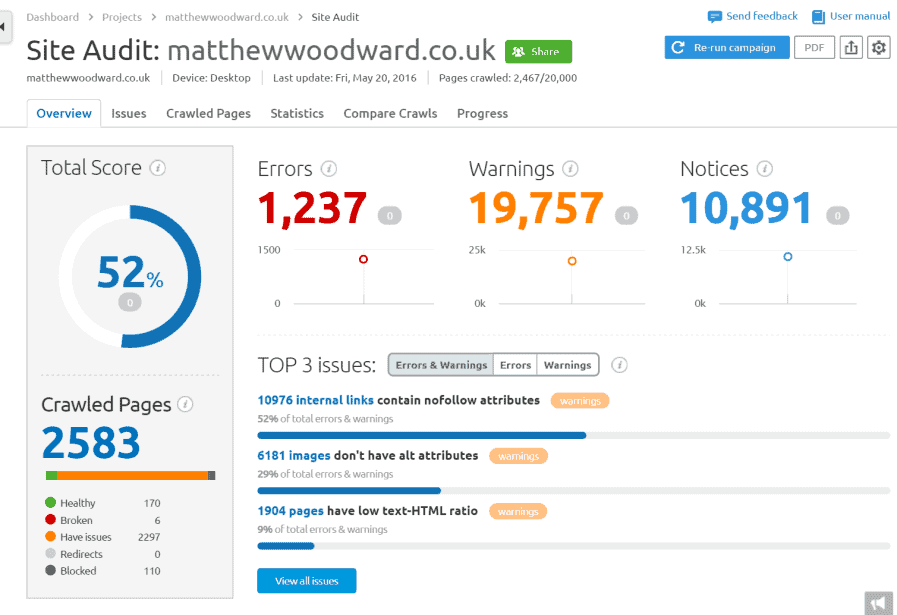The image size is (897, 615).
Task: Select the Errors filter toggle
Action: 515,365
